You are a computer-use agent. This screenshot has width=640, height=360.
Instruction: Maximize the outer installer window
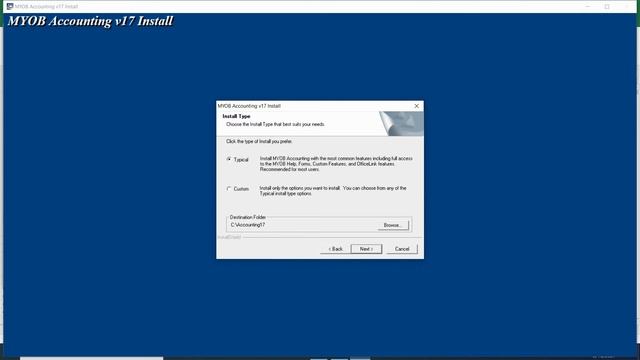point(607,7)
